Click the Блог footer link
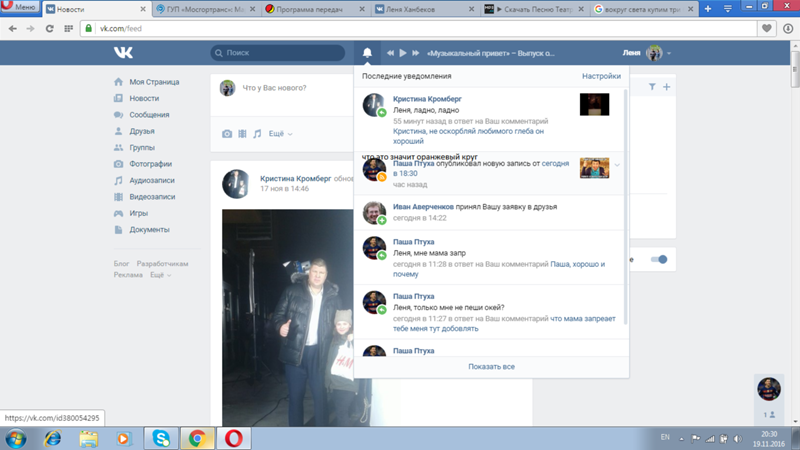The image size is (800, 450). point(121,264)
